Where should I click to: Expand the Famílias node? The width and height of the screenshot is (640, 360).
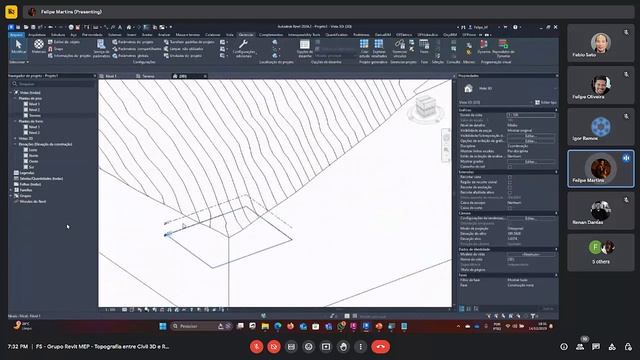click(11, 190)
